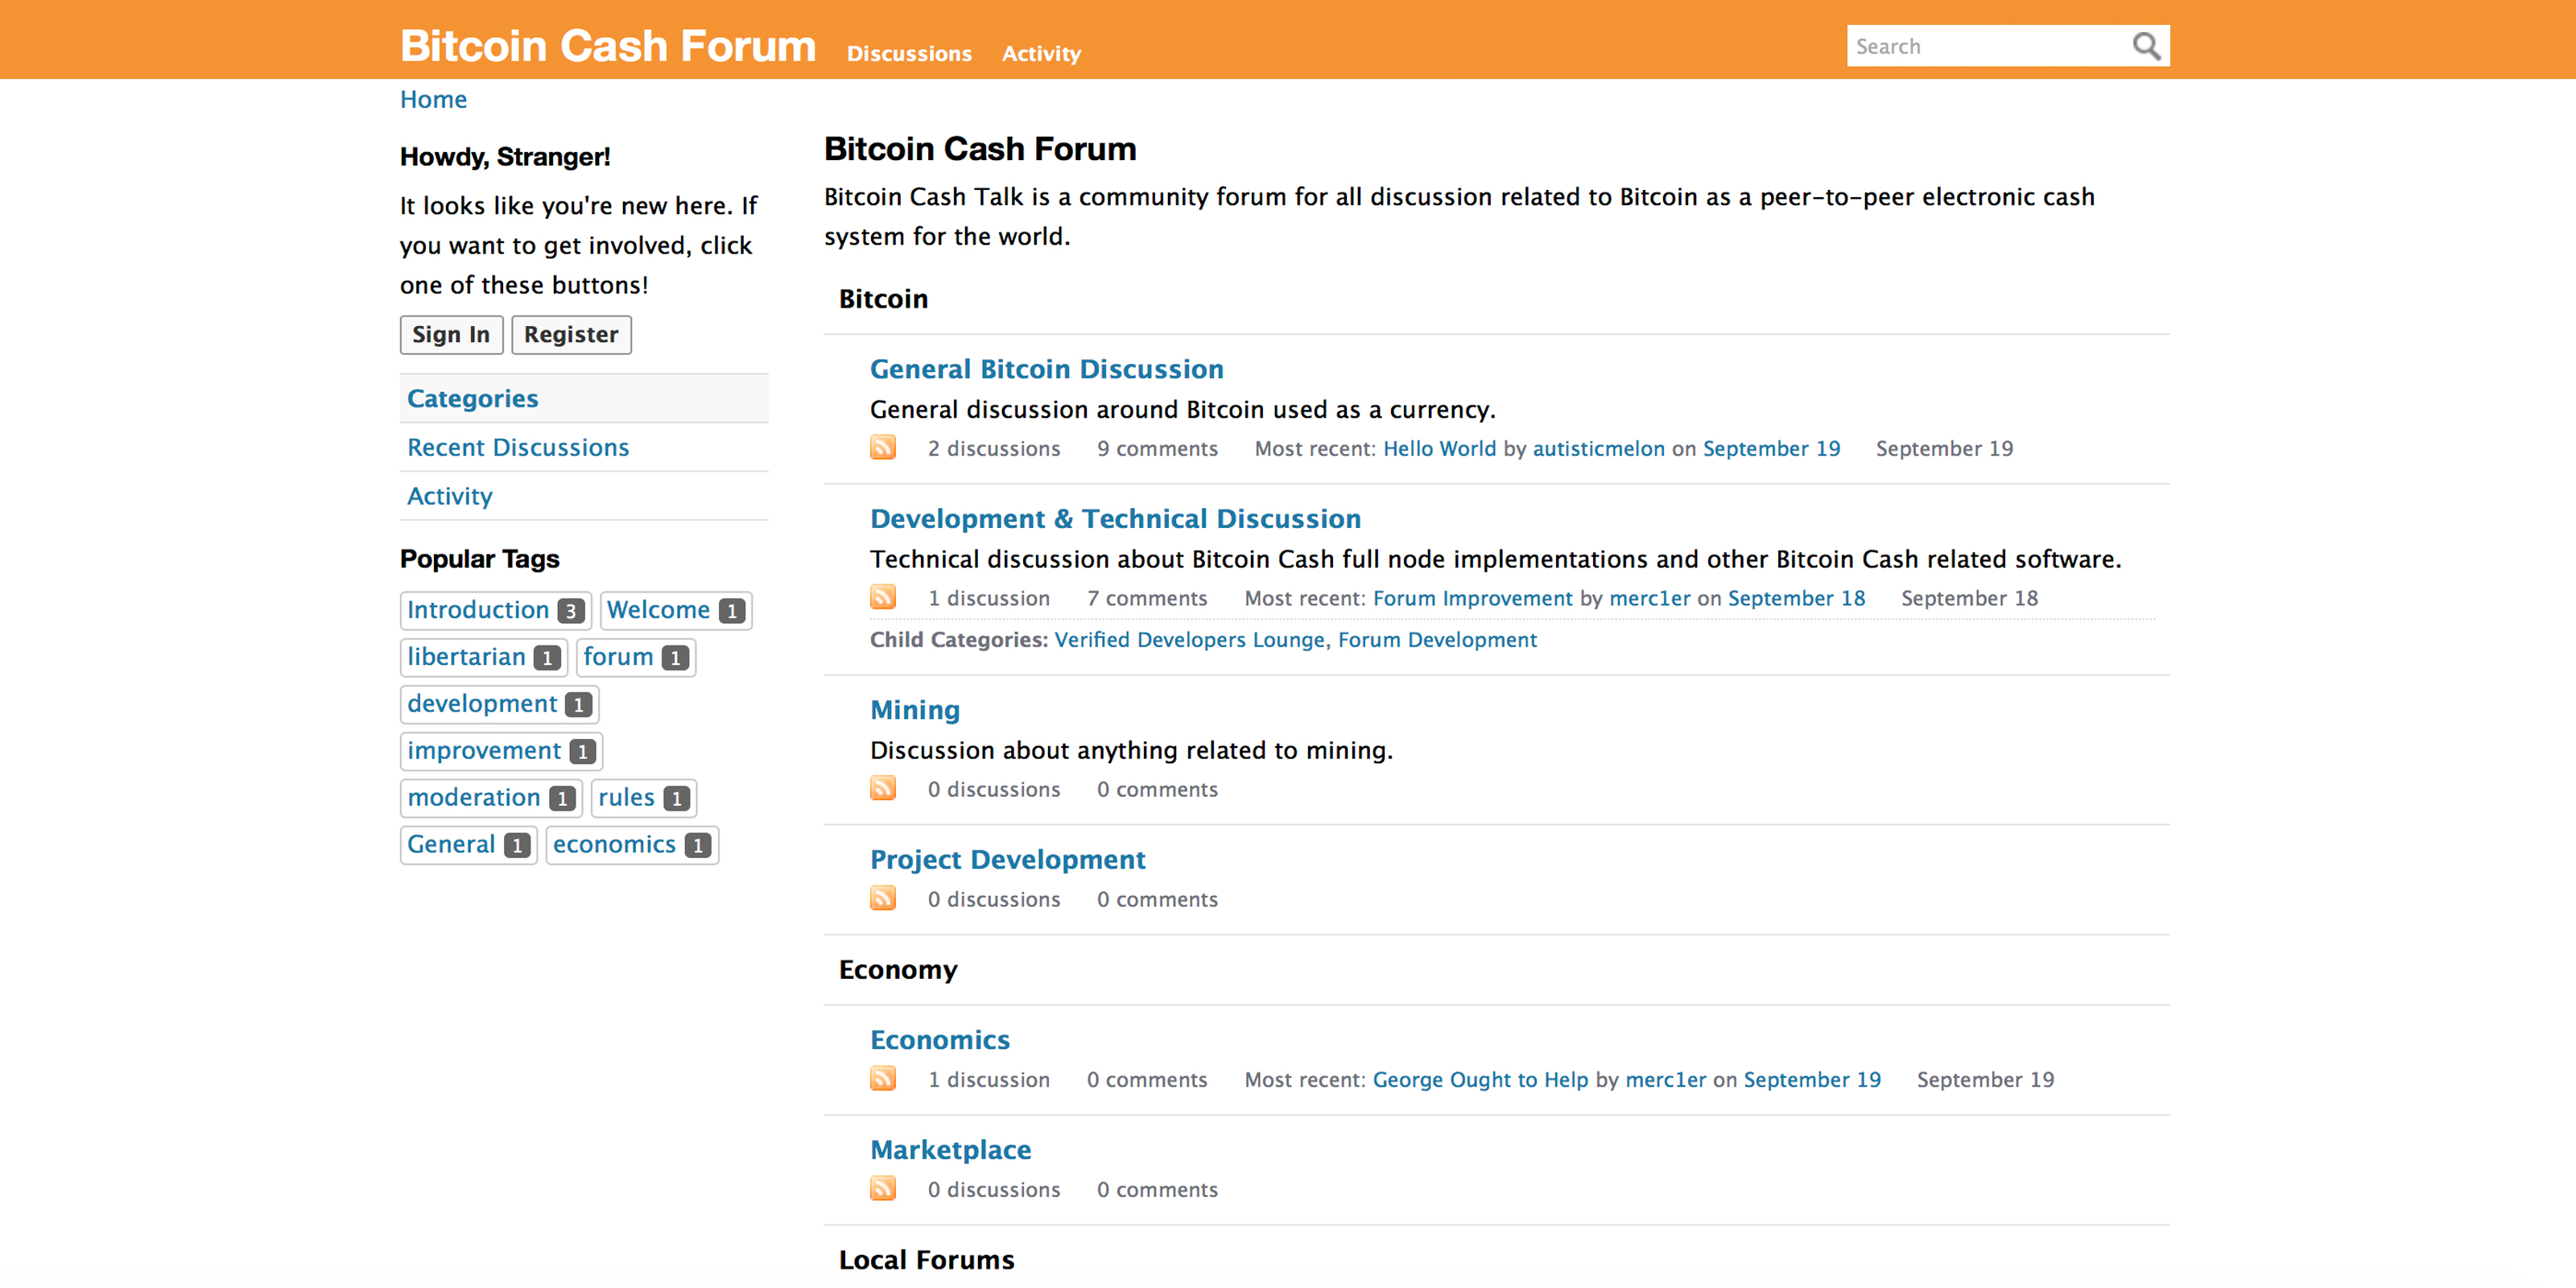This screenshot has height=1288, width=2576.
Task: Click the Economics RSS feed icon
Action: [883, 1079]
